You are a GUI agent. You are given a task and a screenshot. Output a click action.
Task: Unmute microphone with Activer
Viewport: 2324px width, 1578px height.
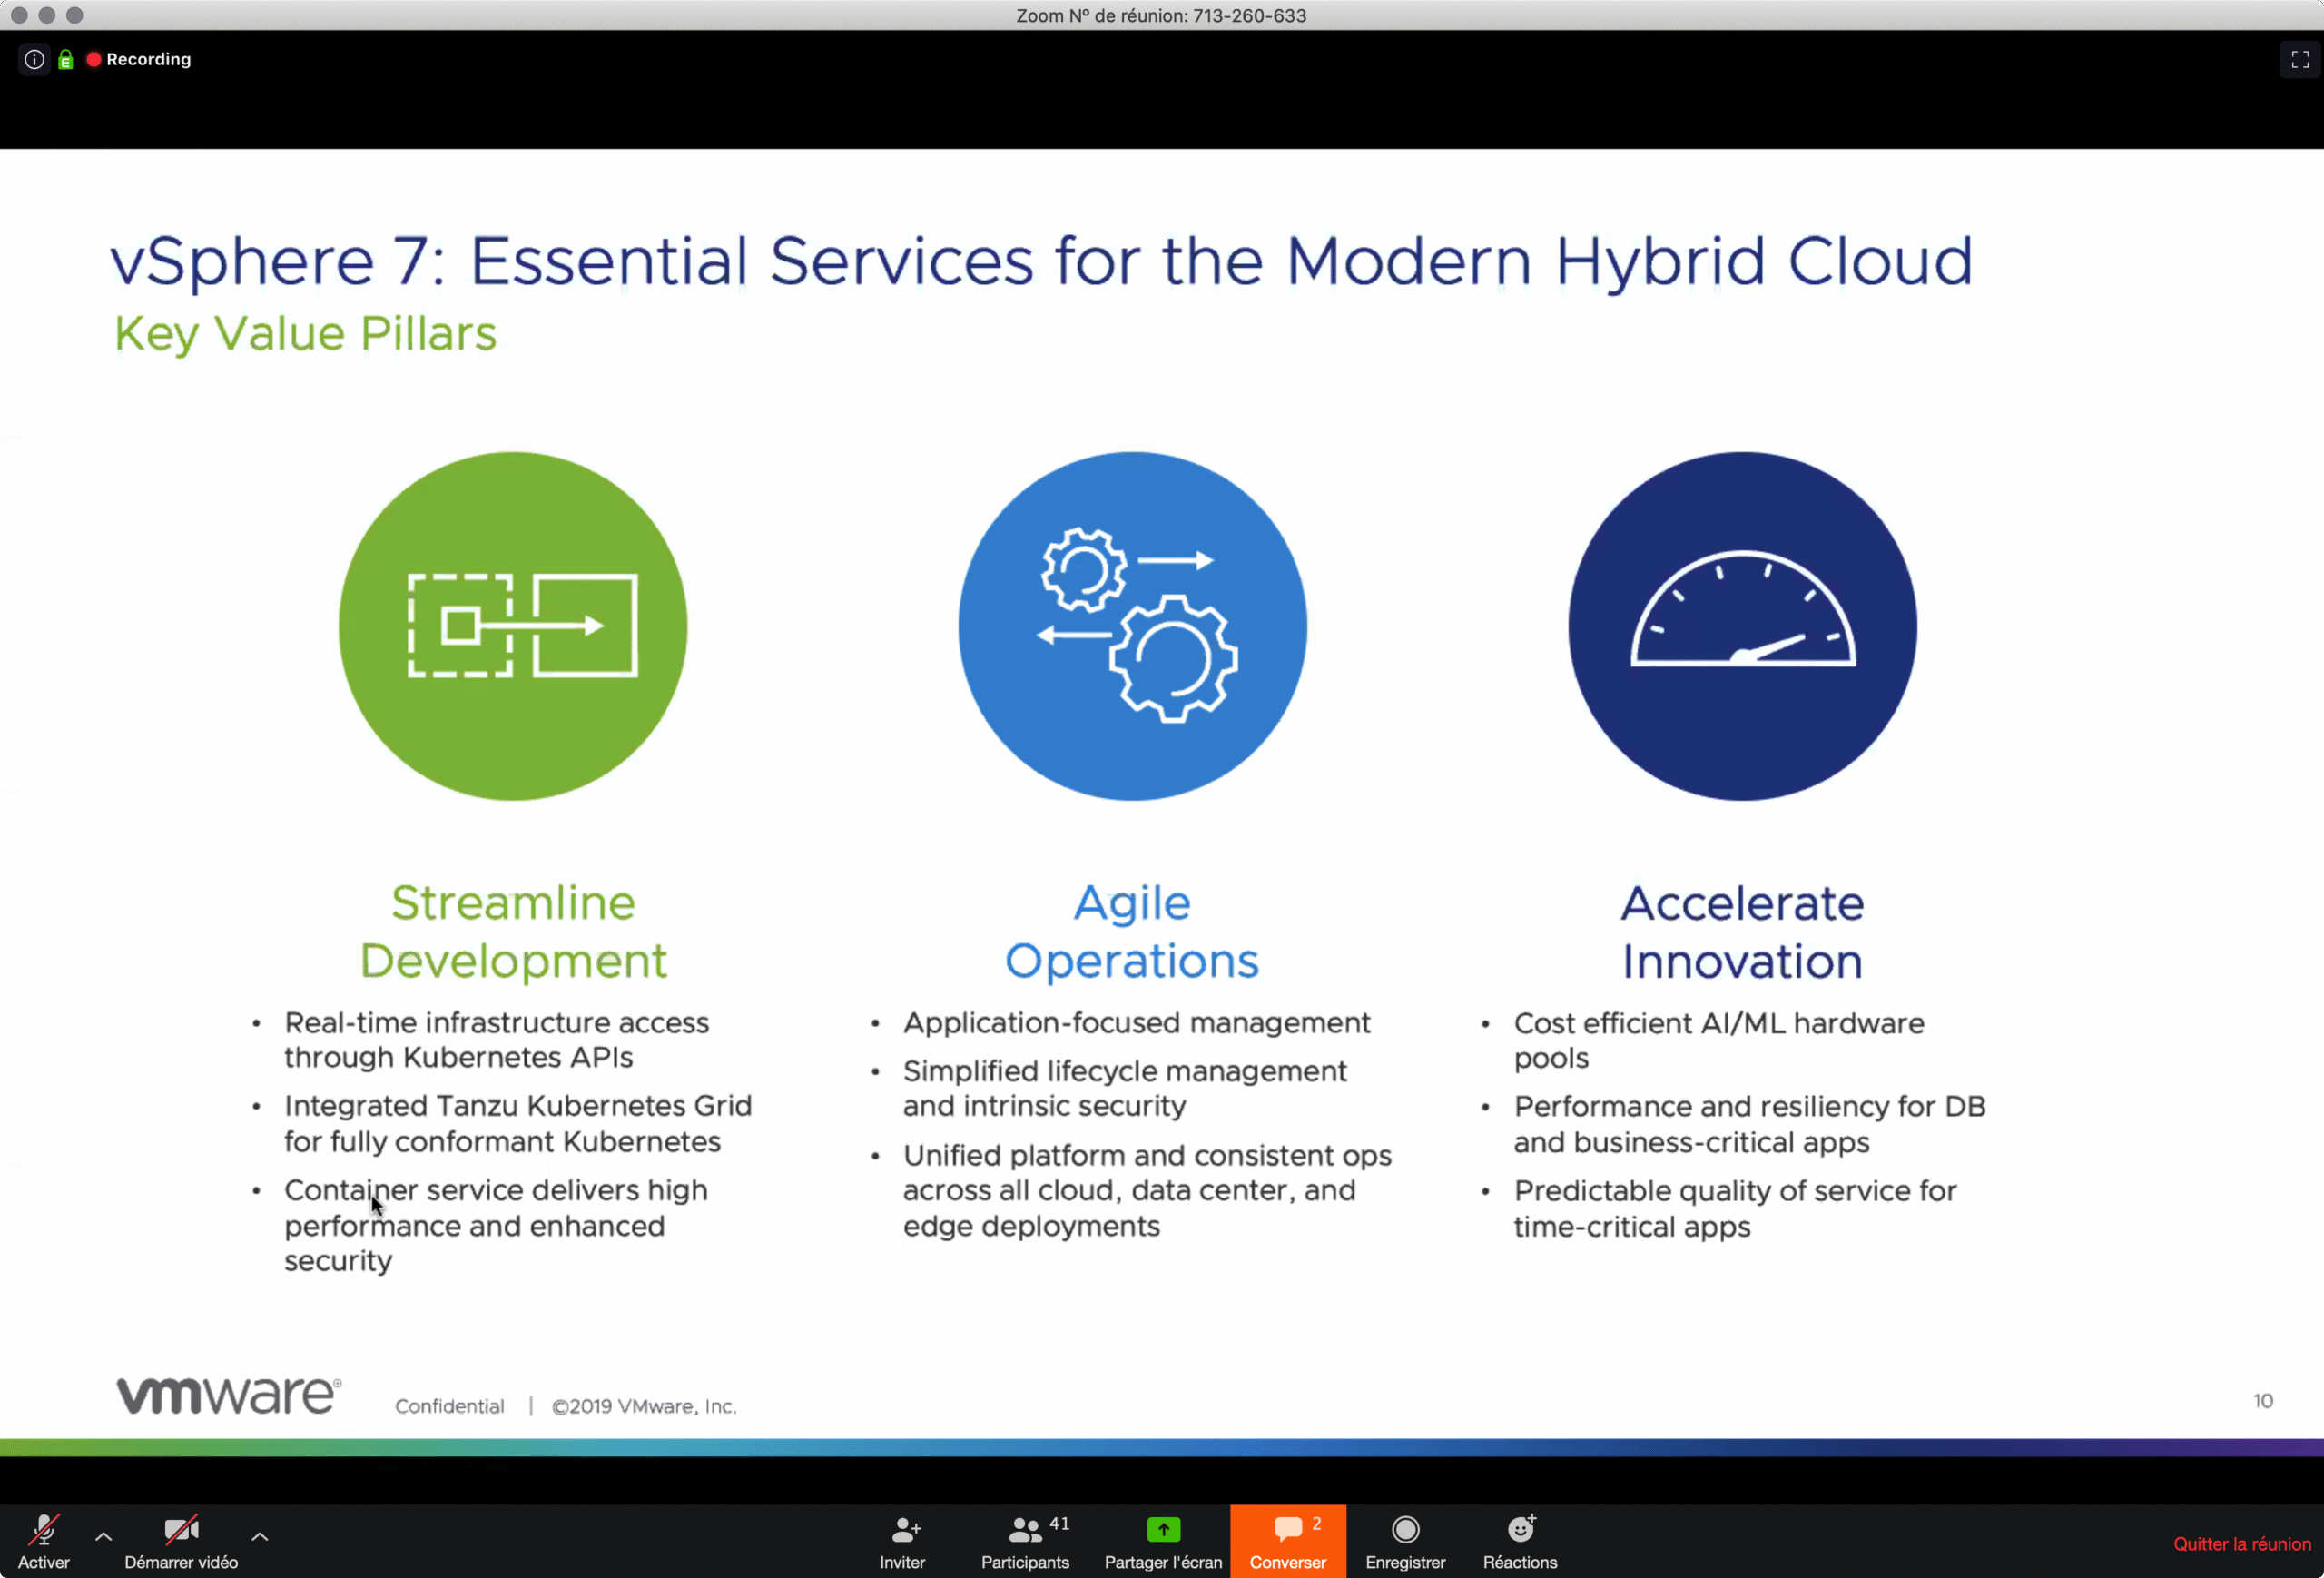tap(44, 1540)
